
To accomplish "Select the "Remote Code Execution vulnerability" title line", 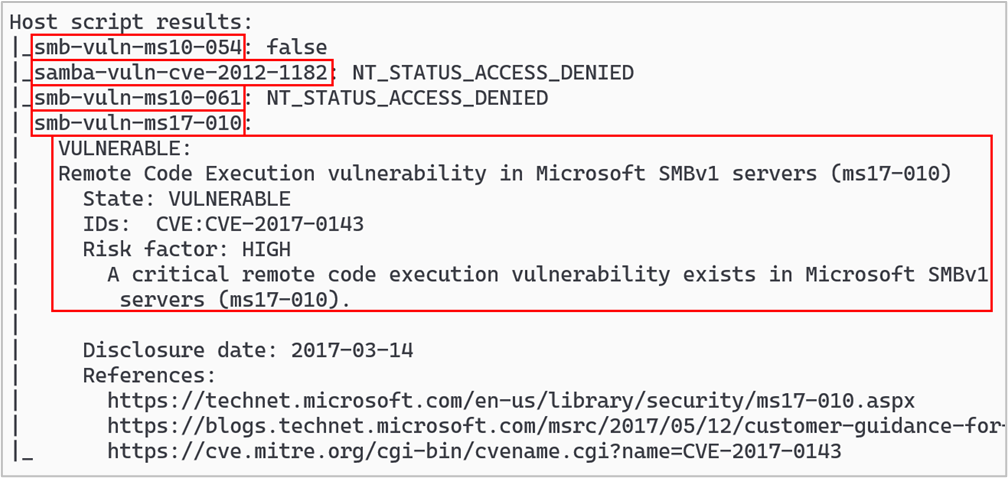I will tap(503, 174).
